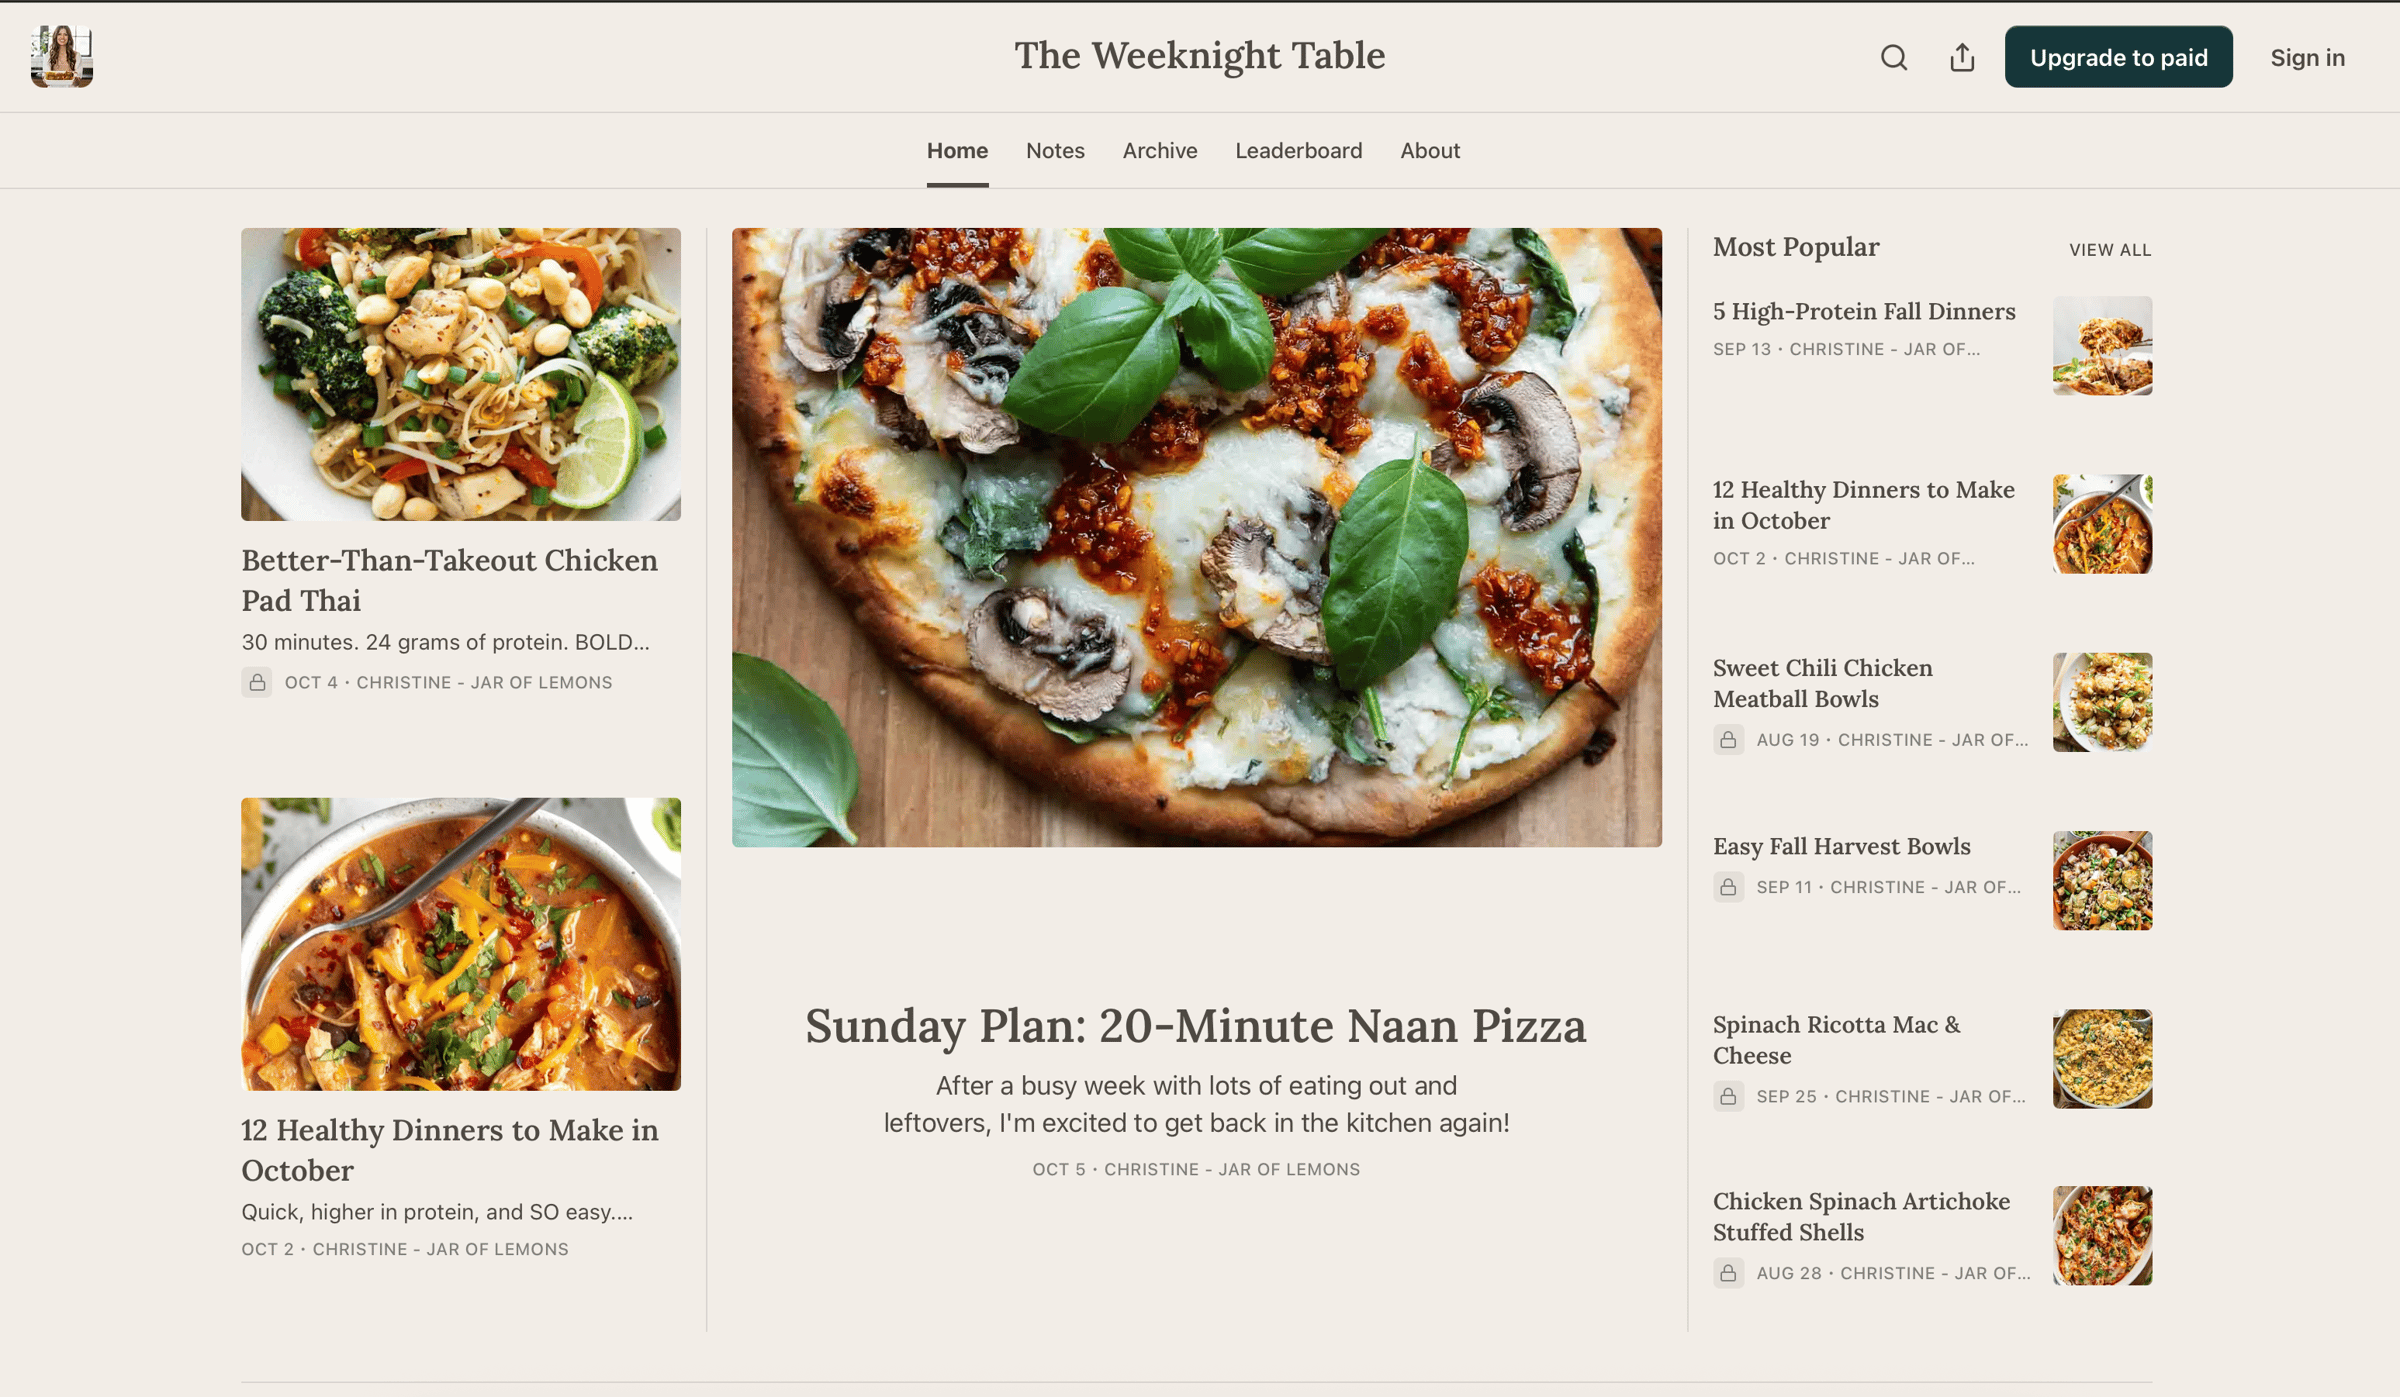Click the Chicken Pad Thai photo thumbnail
The width and height of the screenshot is (2400, 1397).
[x=461, y=374]
